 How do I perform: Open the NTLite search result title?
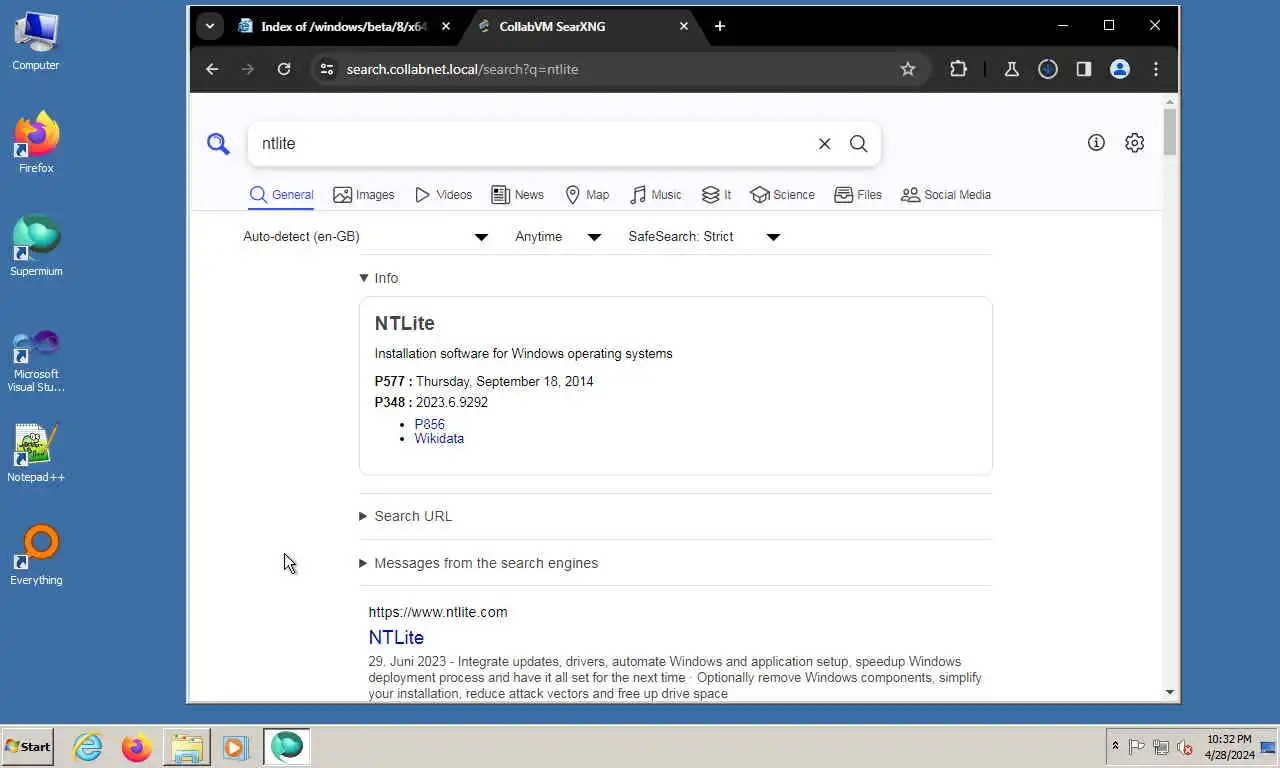396,637
